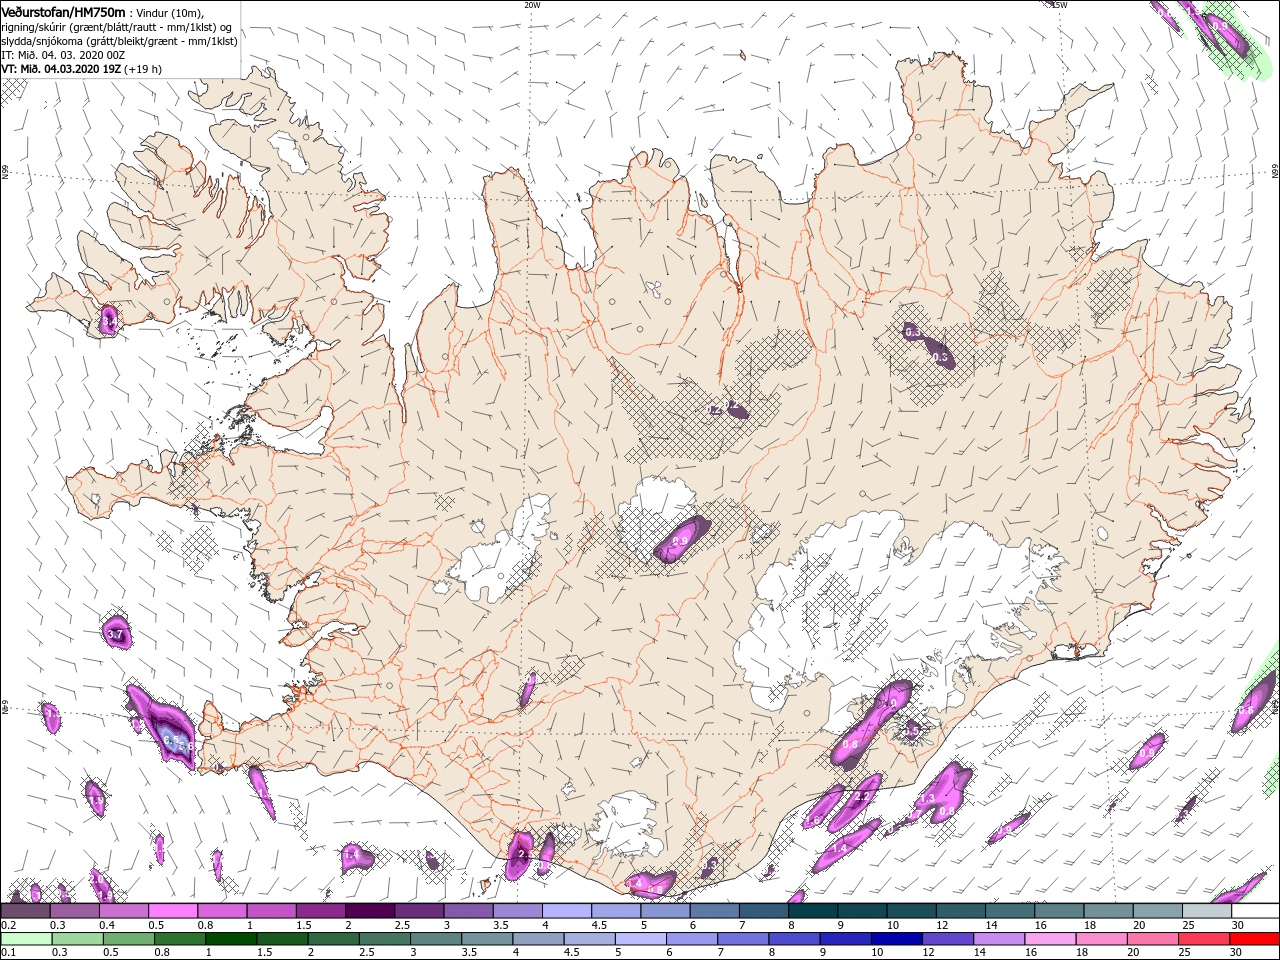The image size is (1280, 960).
Task: Click the '0.2' label under snow scale
Action: [7, 926]
